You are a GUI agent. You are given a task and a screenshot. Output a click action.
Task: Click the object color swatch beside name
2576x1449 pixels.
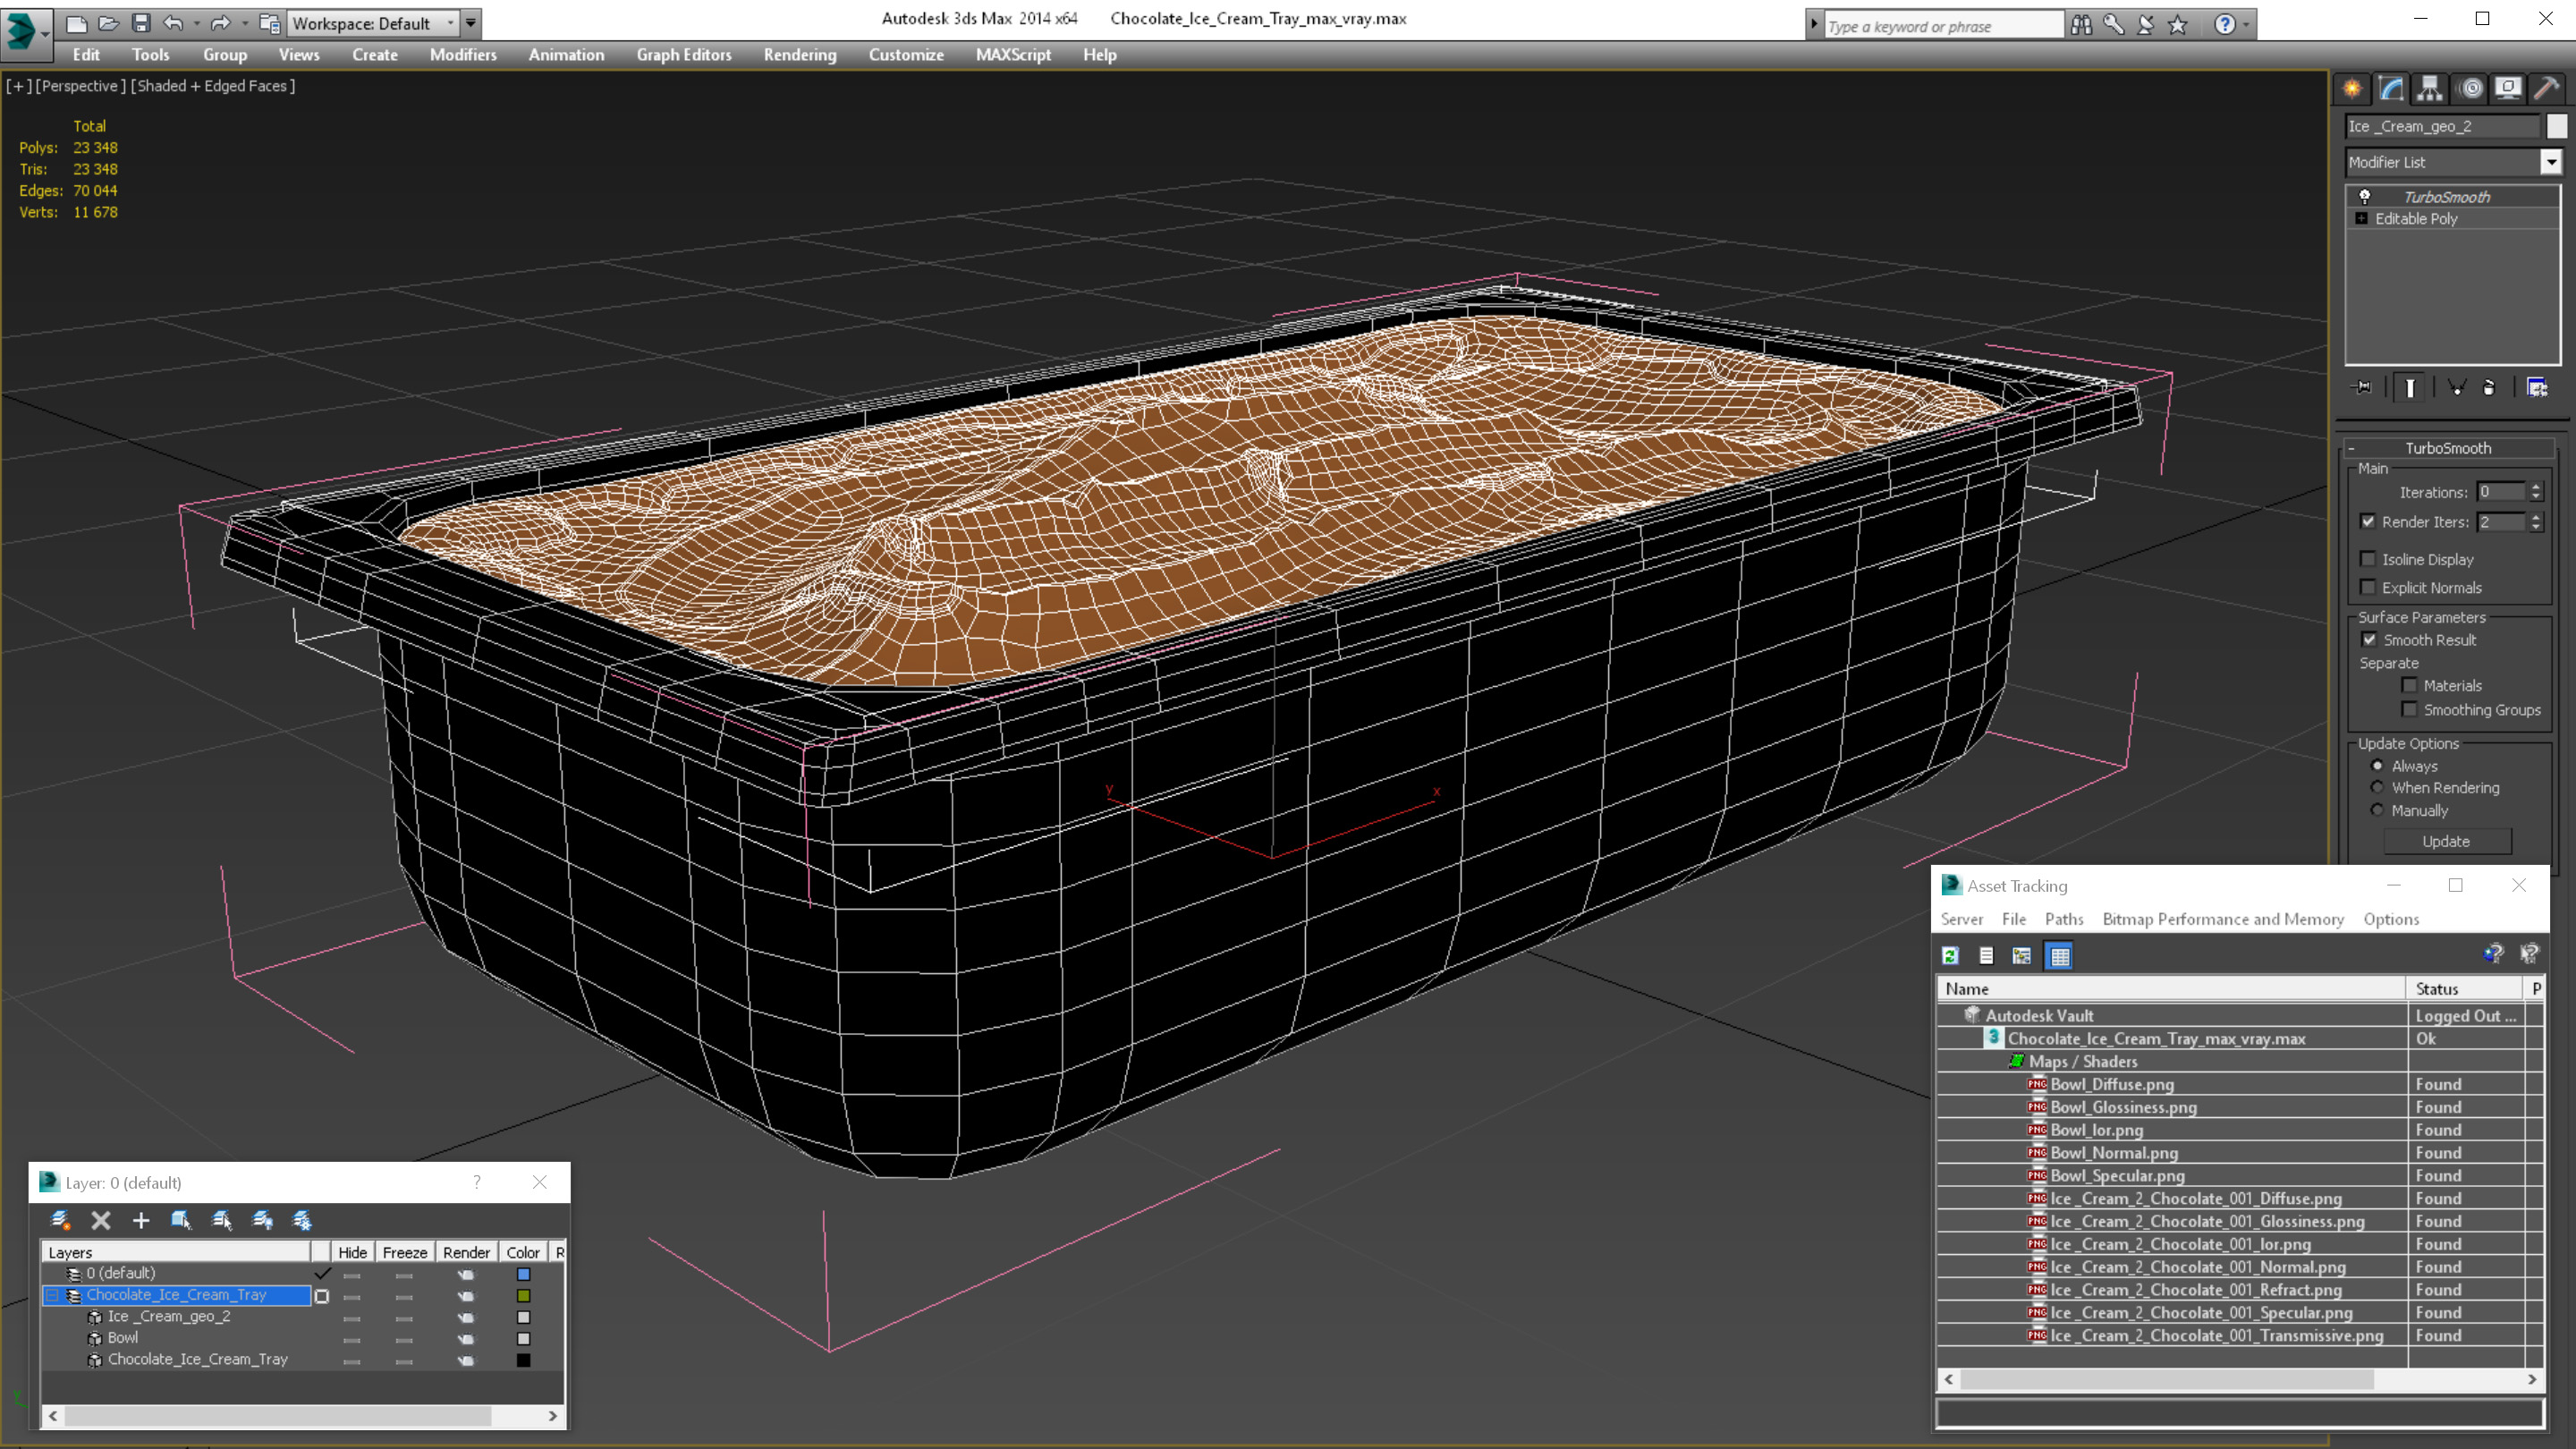coord(2557,126)
